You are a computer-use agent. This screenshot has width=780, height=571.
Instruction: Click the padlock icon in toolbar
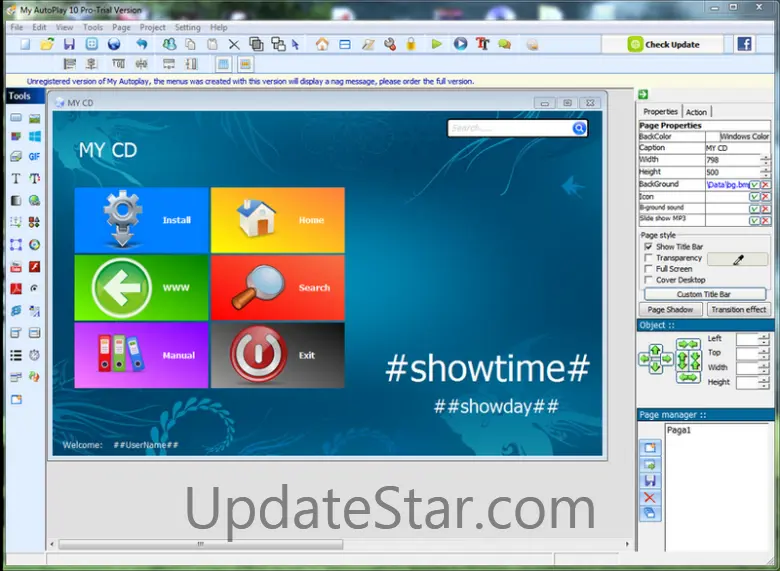[x=411, y=44]
